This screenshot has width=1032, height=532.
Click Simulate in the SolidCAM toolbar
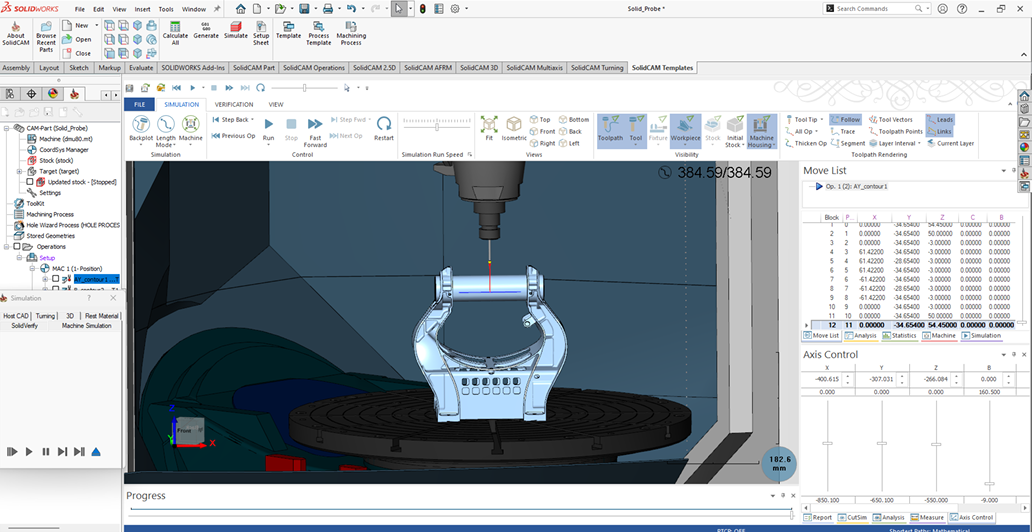236,30
